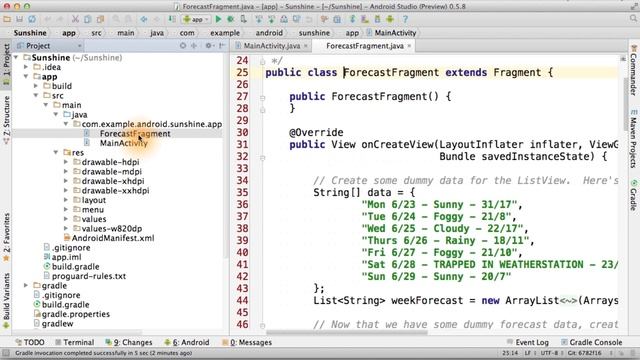The height and width of the screenshot is (360, 640).
Task: Open the TODO tool window
Action: tap(30, 342)
